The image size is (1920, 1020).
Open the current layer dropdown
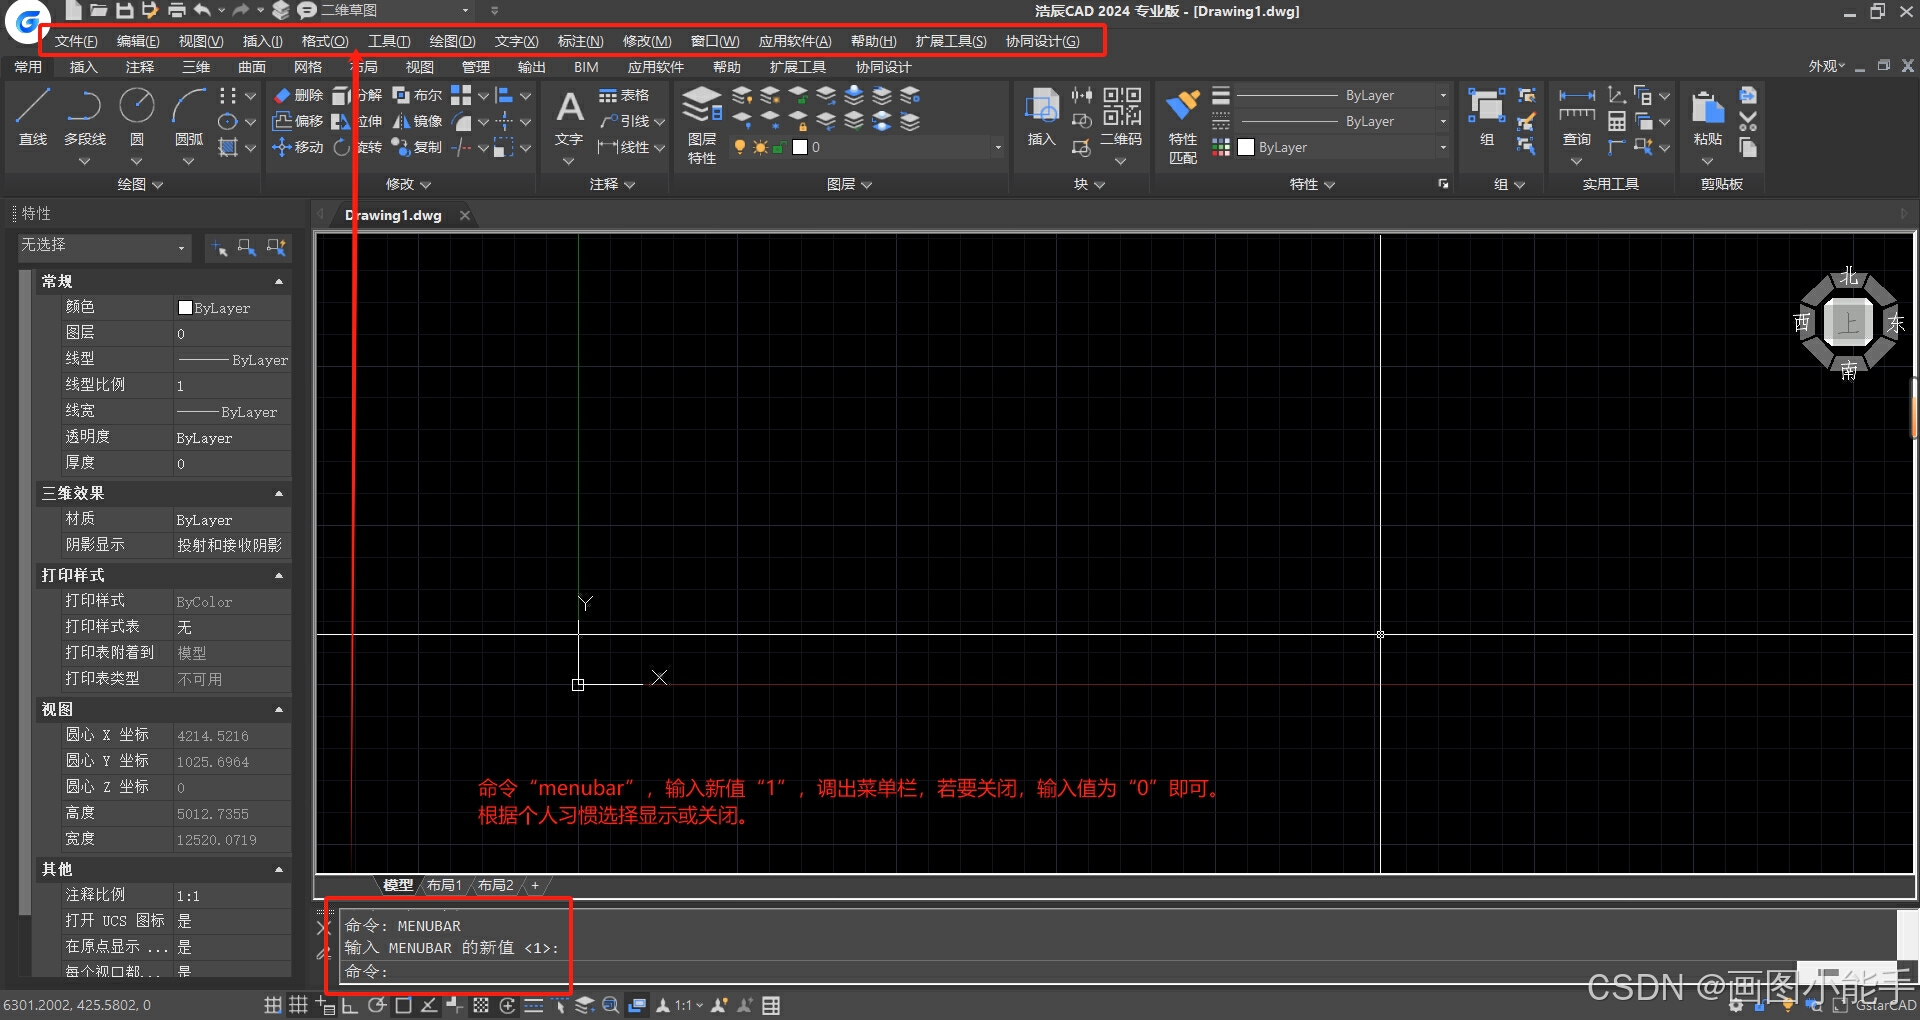(998, 147)
